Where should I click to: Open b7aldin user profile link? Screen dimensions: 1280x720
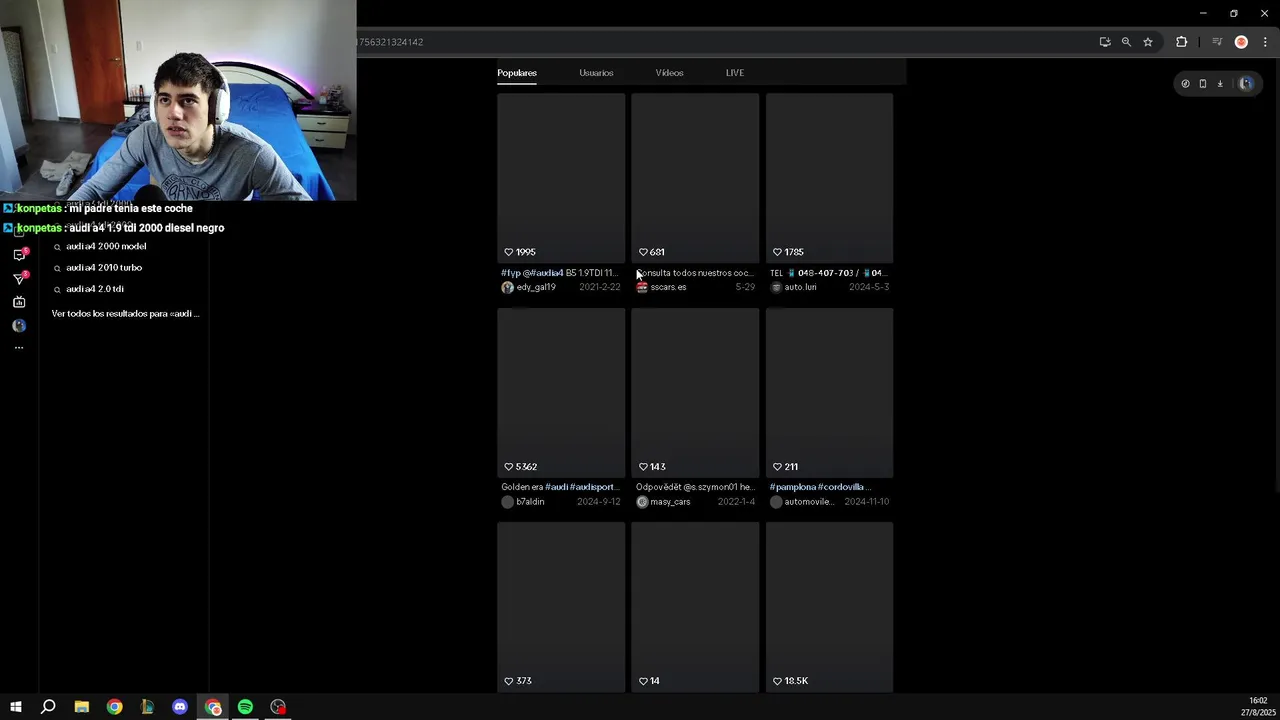pyautogui.click(x=530, y=502)
